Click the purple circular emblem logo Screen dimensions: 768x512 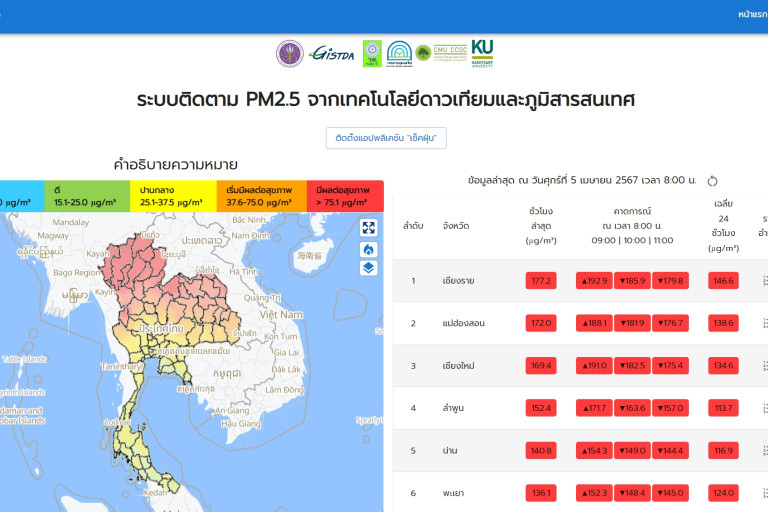(290, 53)
